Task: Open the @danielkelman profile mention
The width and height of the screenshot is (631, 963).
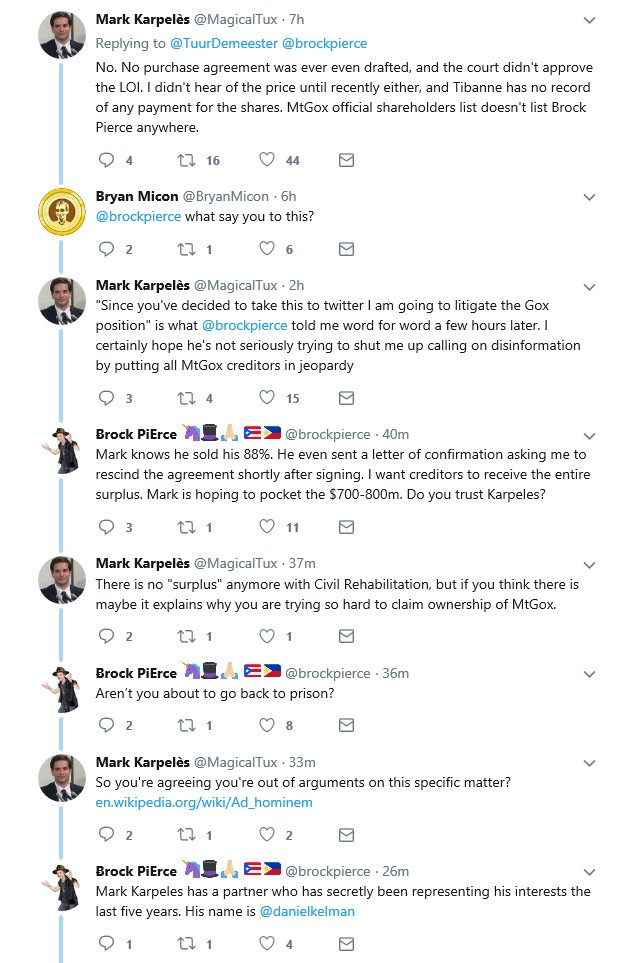Action: (x=307, y=911)
